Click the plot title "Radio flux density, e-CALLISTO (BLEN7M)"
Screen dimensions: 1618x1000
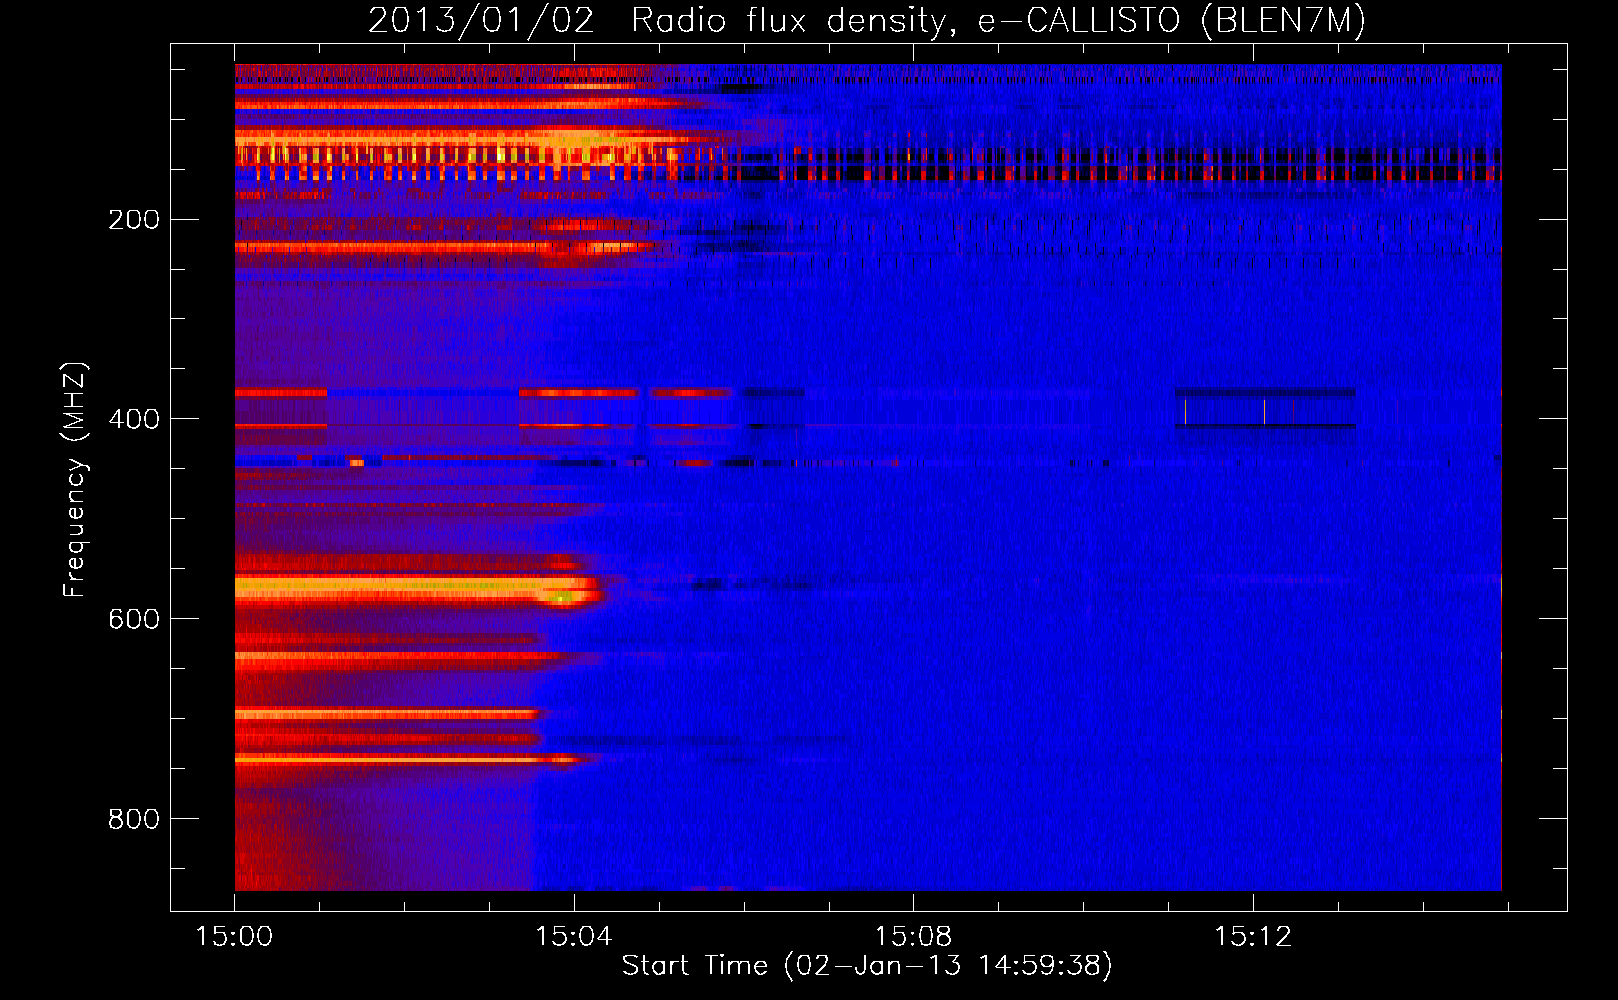coord(998,21)
